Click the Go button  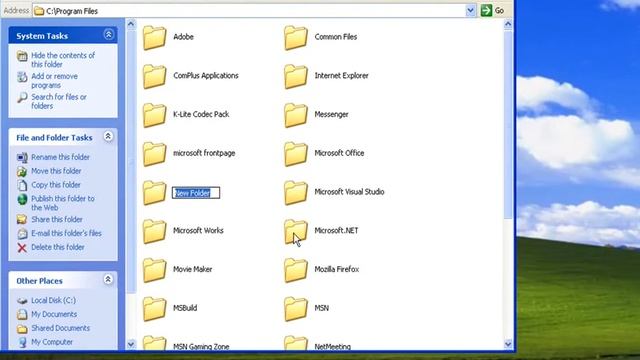click(x=493, y=11)
